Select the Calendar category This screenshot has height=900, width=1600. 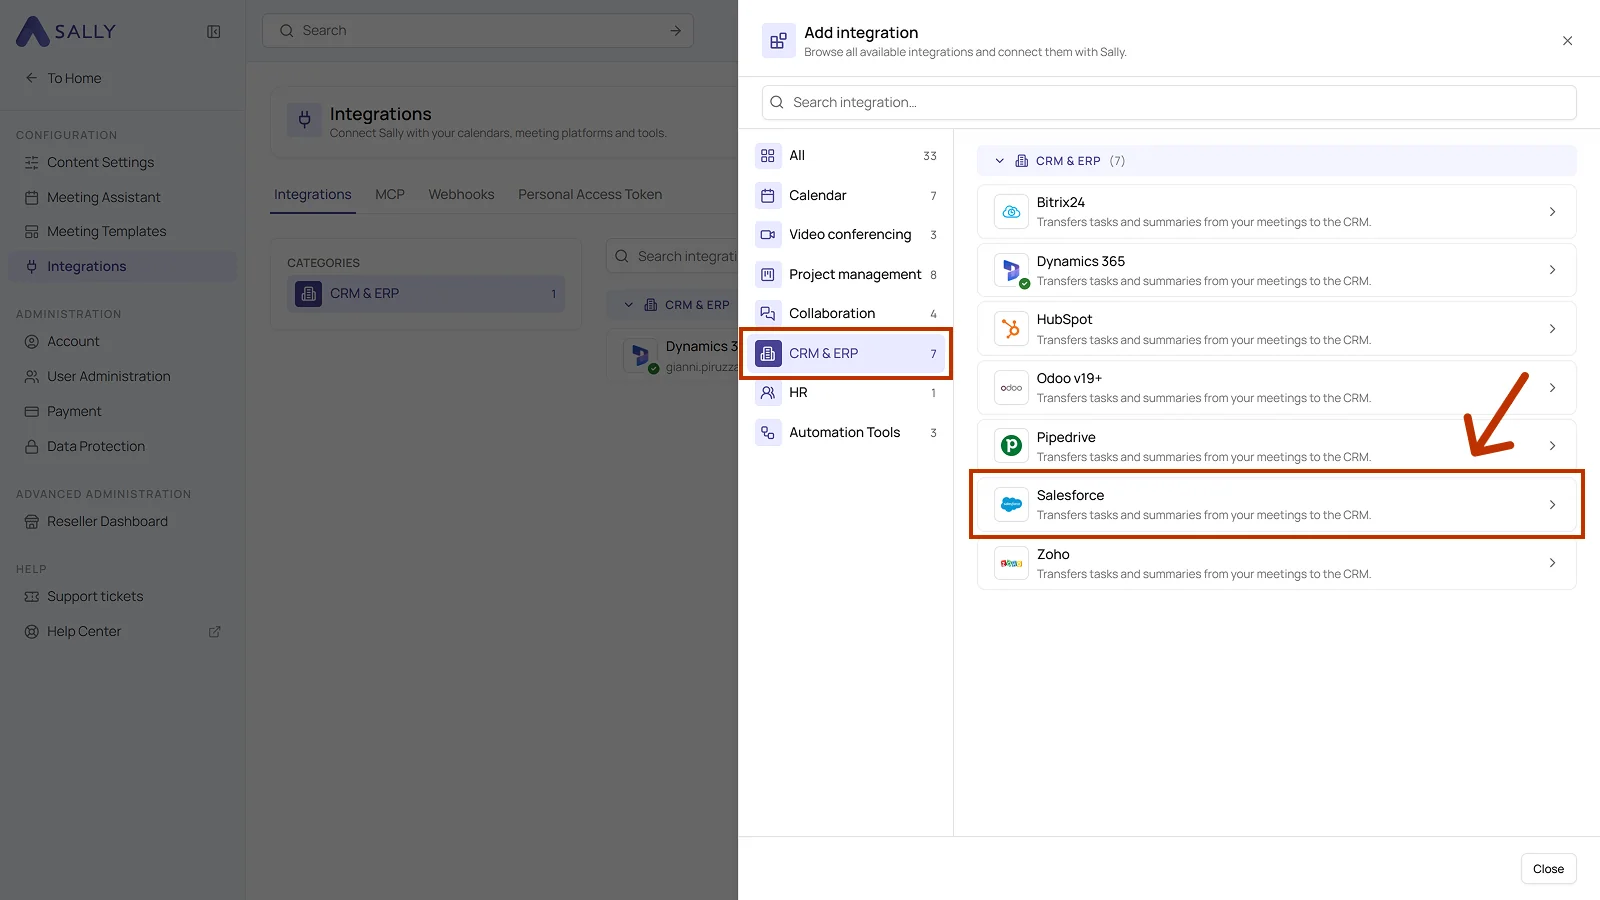click(846, 195)
